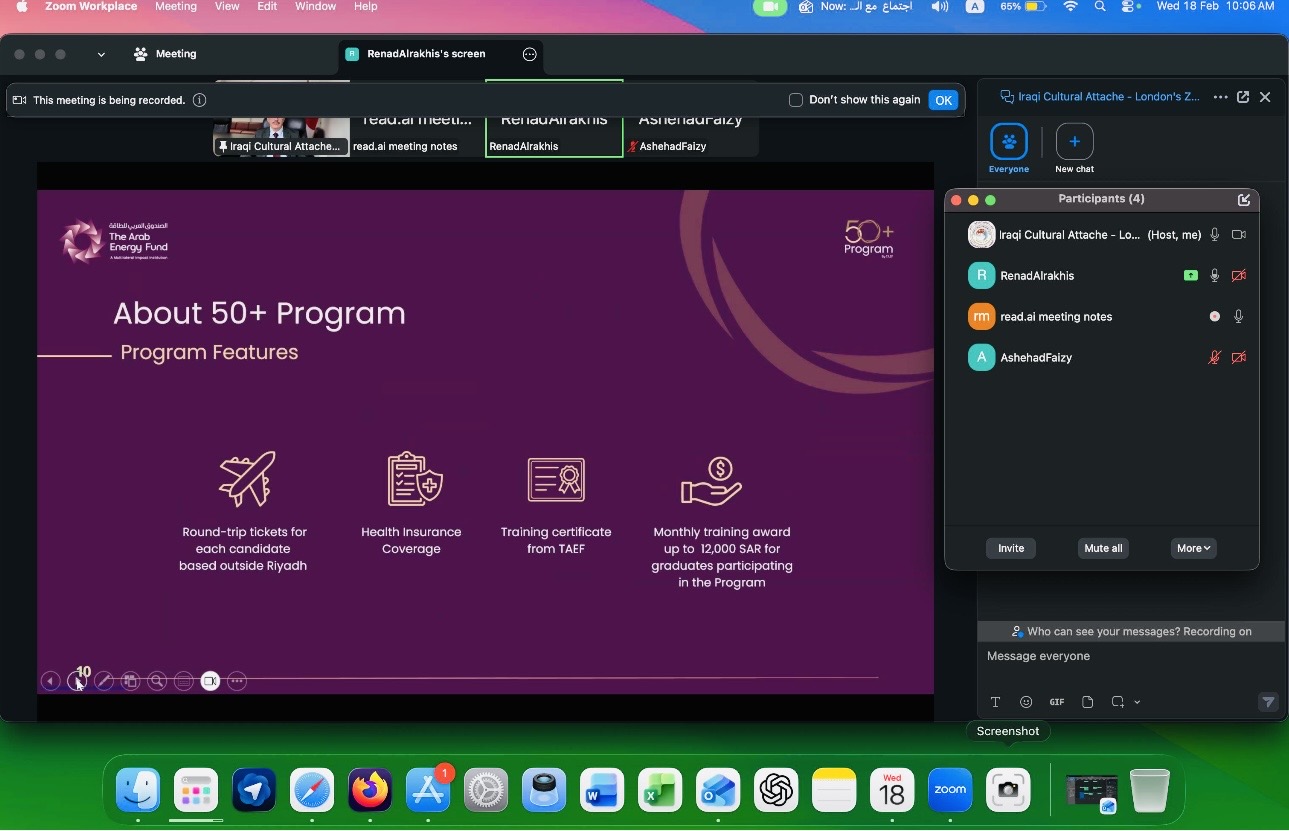Screen dimensions: 1289x831
Task: Go to the previous slide arrow
Action: 50,681
